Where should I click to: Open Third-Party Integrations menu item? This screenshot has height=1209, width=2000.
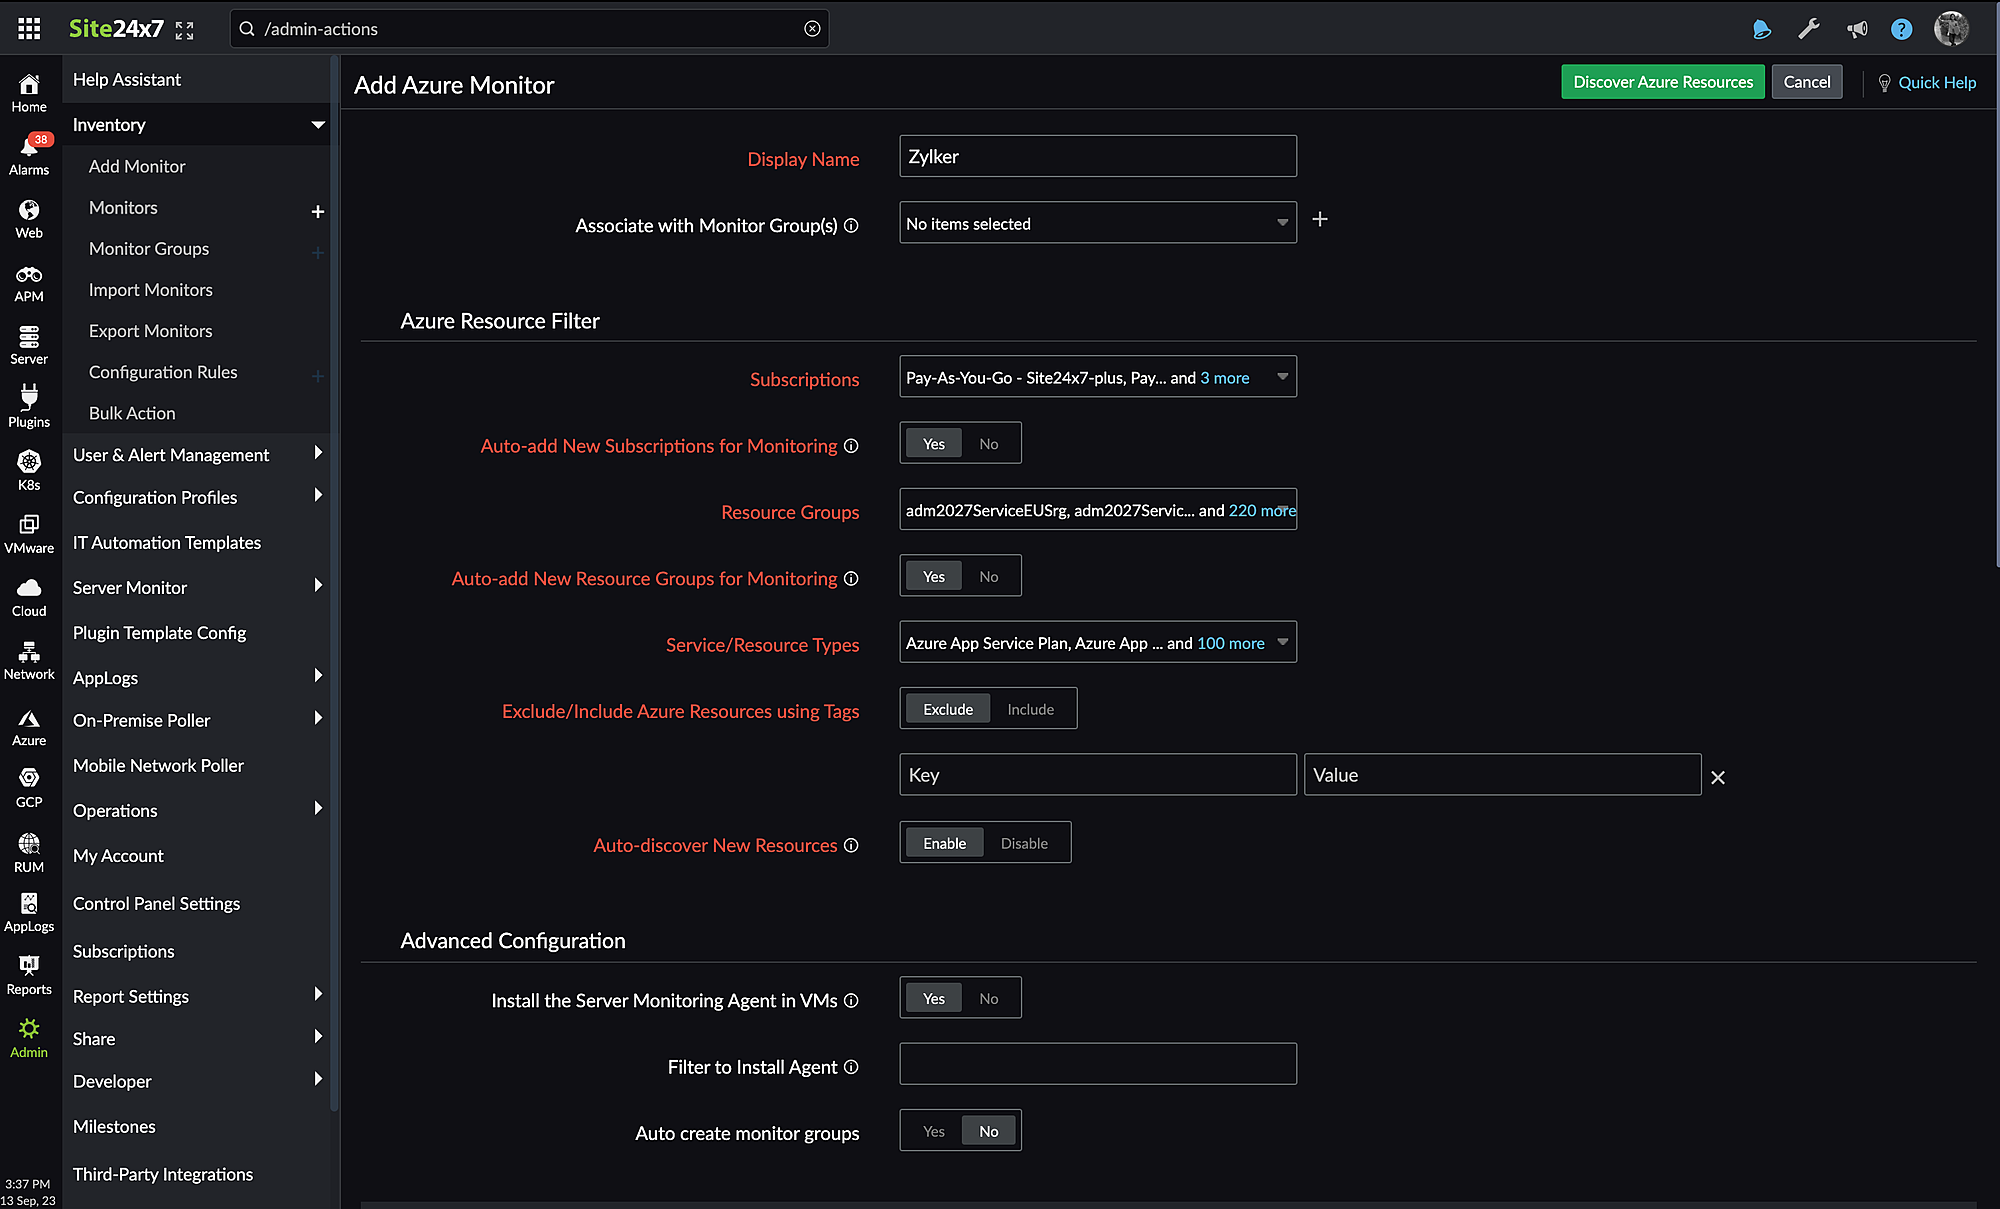click(x=163, y=1174)
